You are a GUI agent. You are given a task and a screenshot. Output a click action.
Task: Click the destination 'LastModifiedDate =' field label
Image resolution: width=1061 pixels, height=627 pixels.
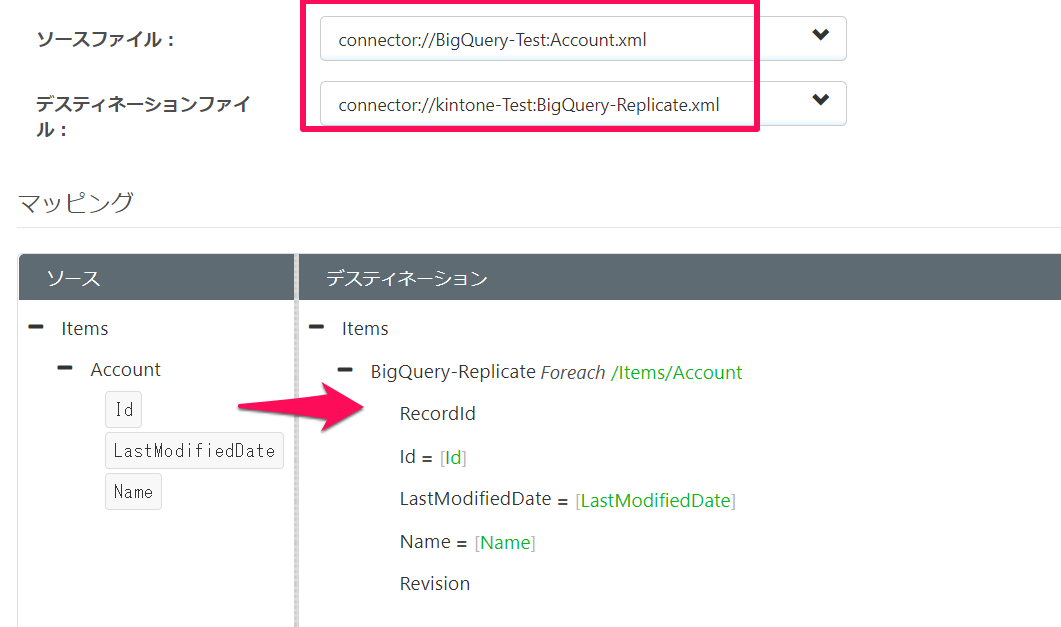[483, 499]
